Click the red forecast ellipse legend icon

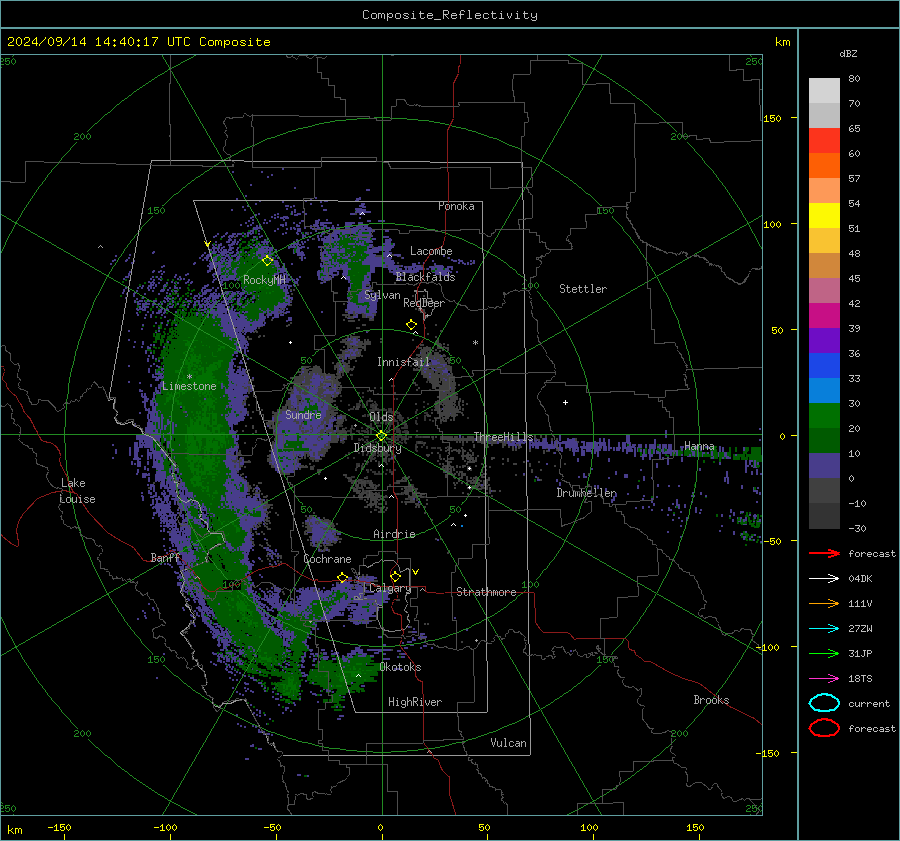[824, 728]
